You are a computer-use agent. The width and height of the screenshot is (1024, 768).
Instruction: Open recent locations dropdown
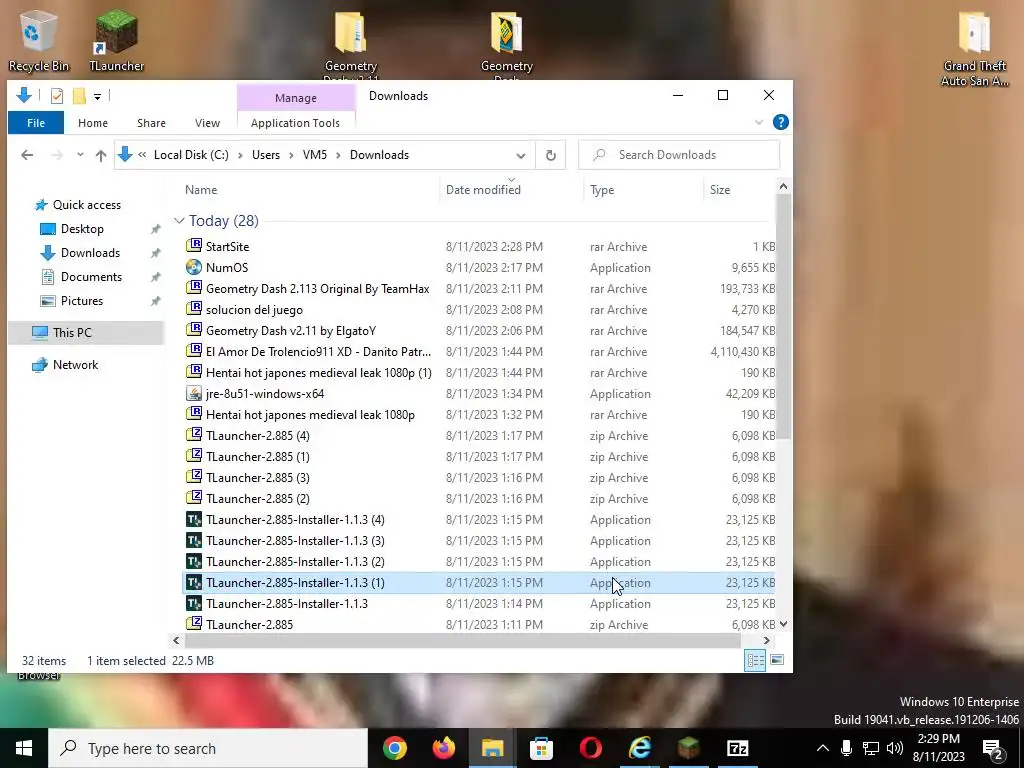pyautogui.click(x=80, y=155)
